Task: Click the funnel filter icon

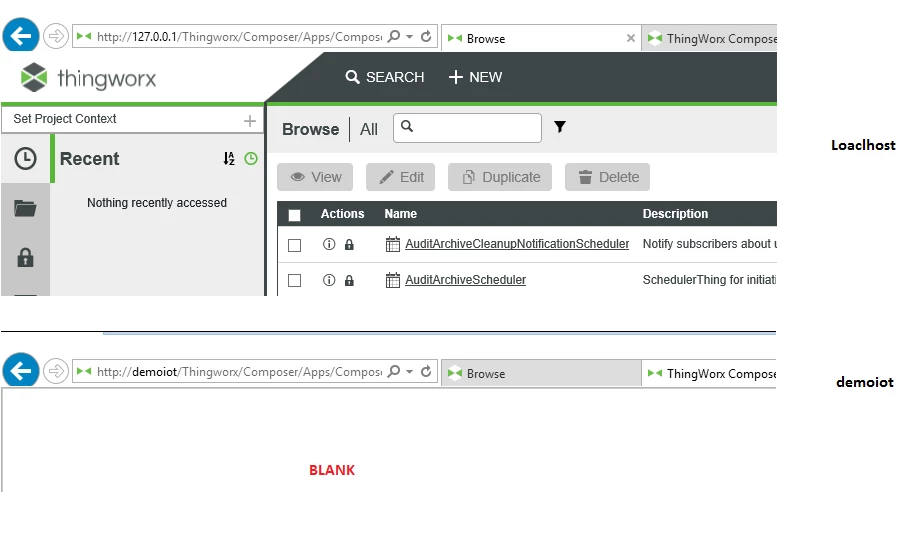Action: (560, 126)
